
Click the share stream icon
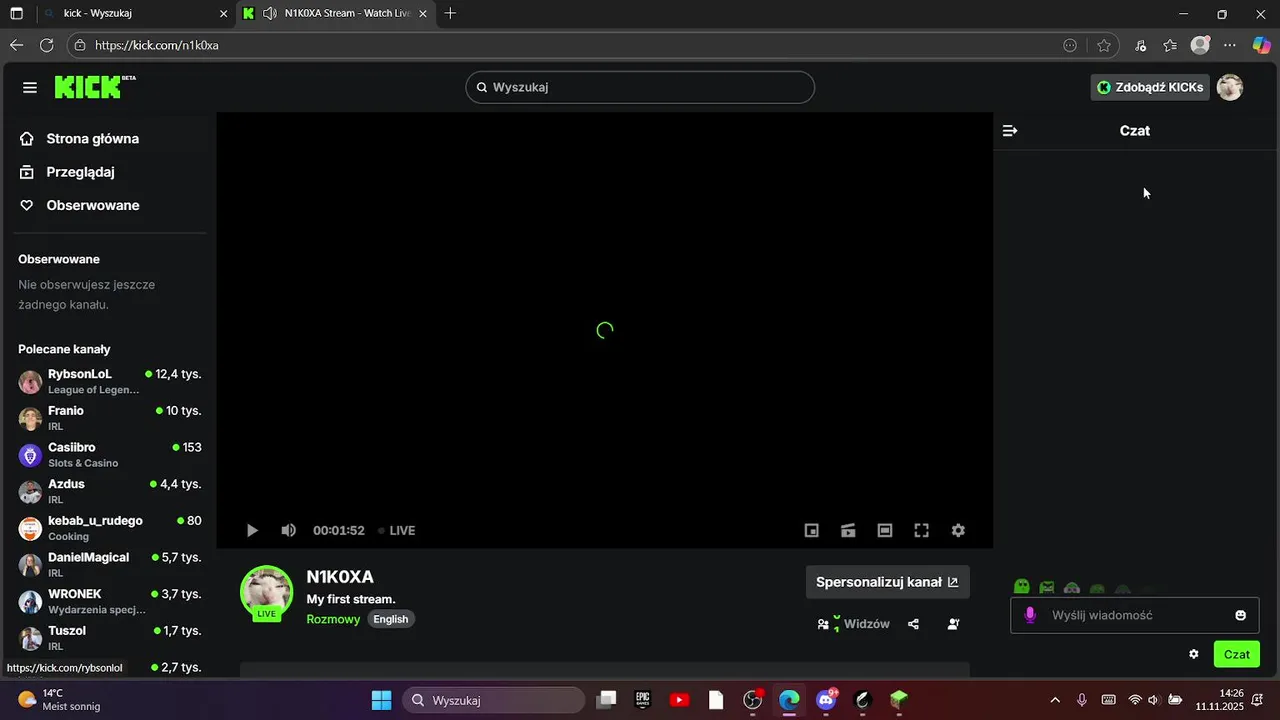point(913,624)
